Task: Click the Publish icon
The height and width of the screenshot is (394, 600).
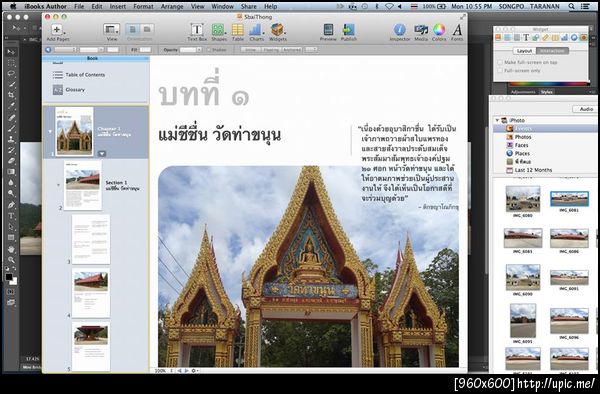Action: click(348, 30)
